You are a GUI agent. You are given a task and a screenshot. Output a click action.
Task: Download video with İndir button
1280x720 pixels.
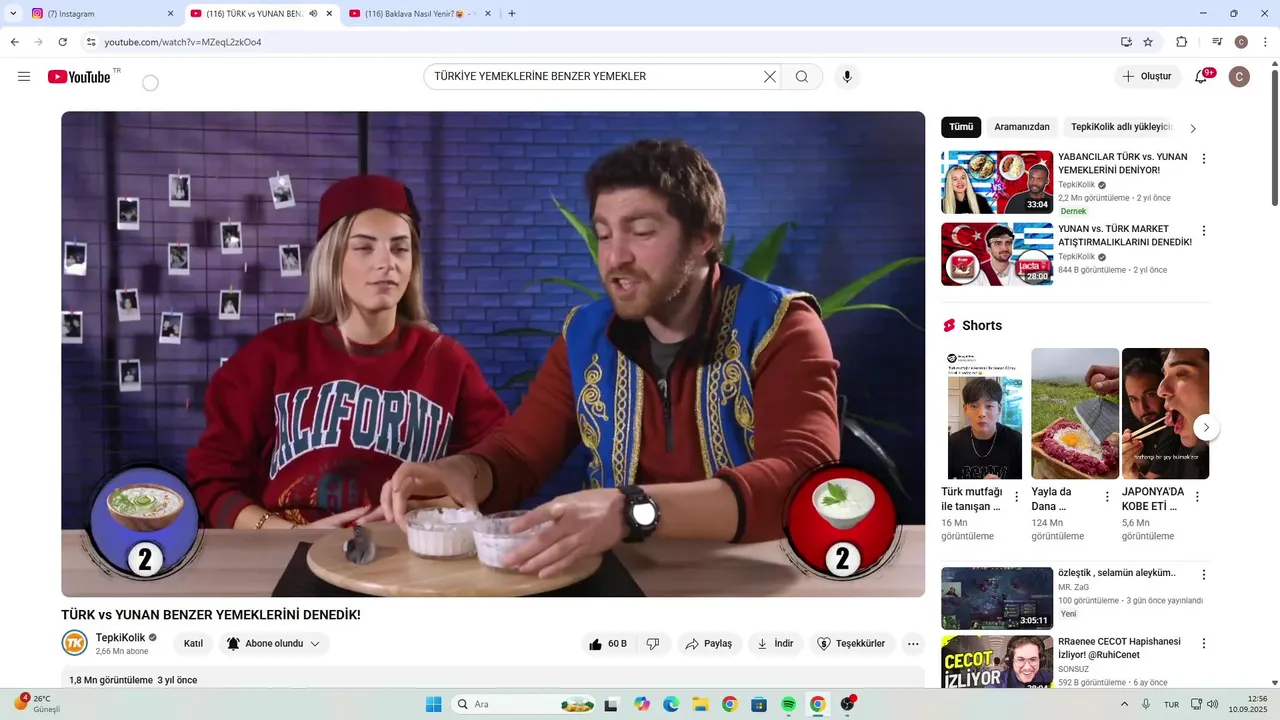tap(776, 644)
